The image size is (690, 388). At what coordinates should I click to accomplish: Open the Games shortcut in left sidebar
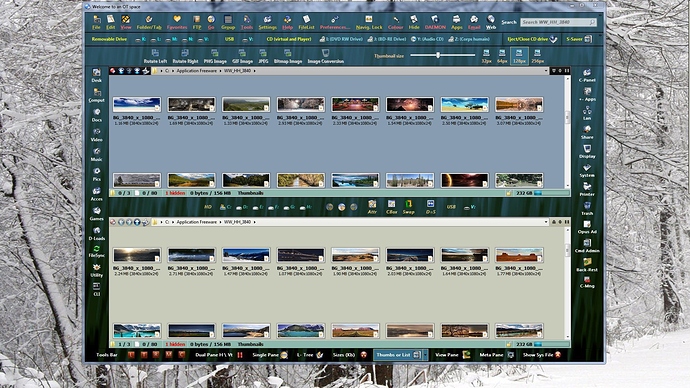96,214
